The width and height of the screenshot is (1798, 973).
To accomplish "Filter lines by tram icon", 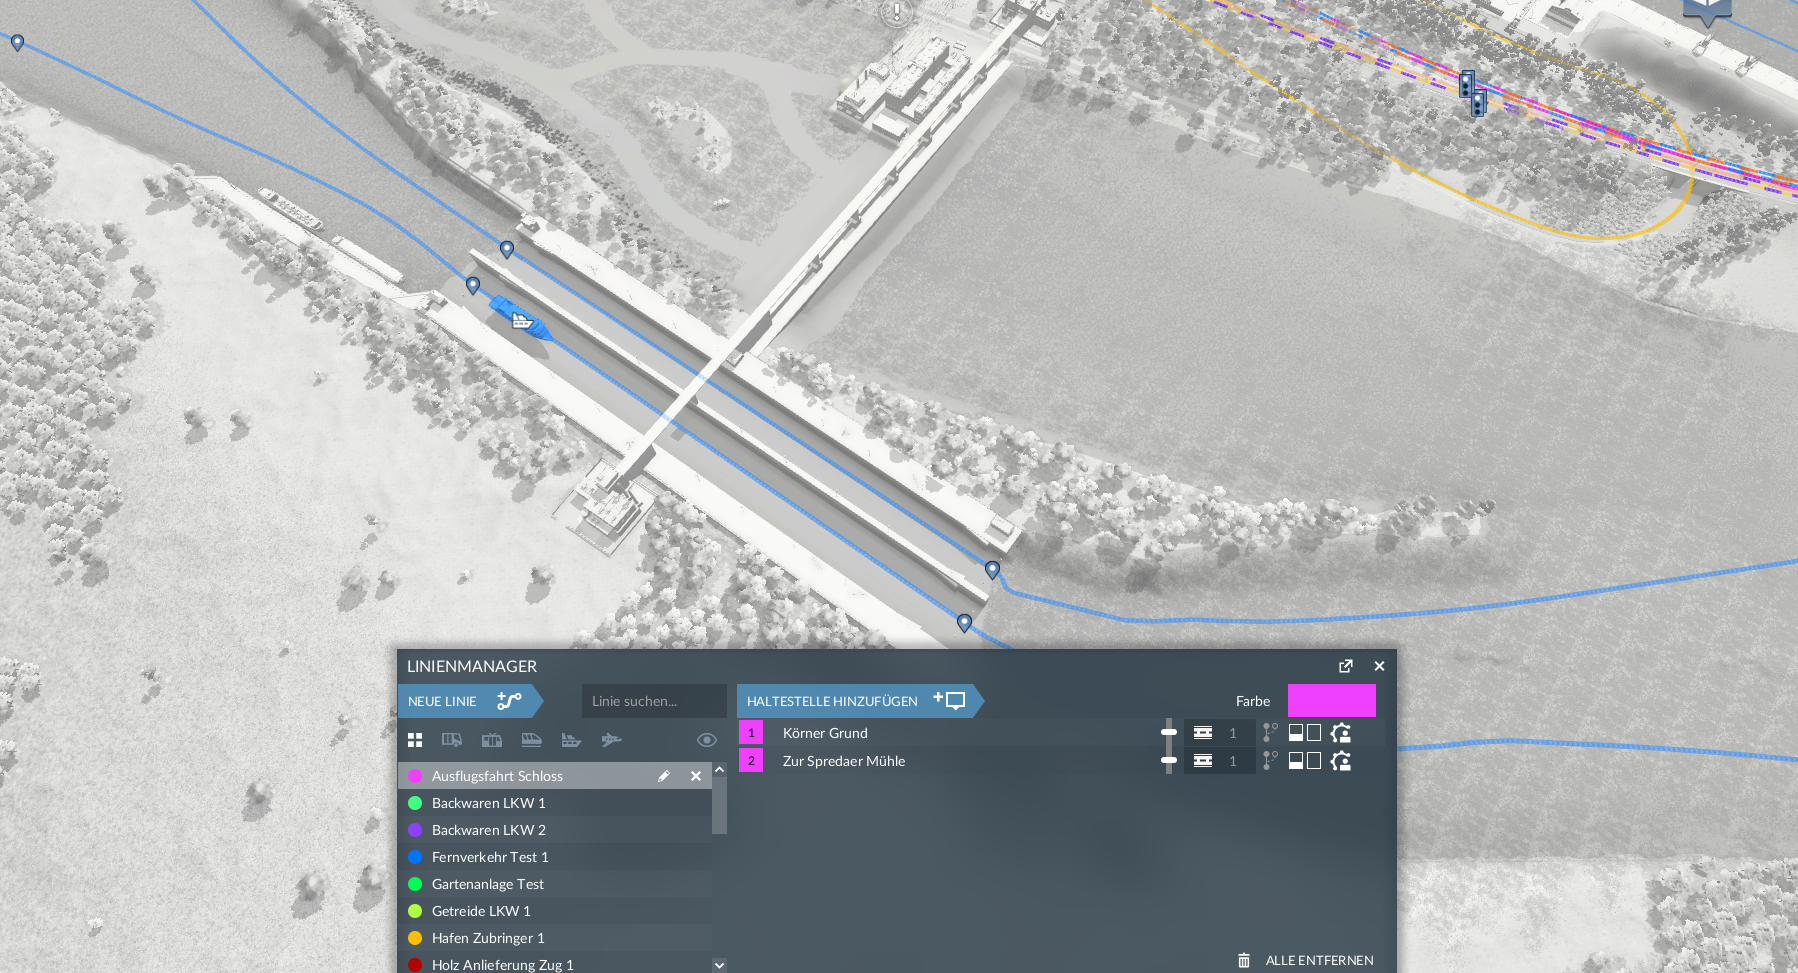I will [x=492, y=740].
